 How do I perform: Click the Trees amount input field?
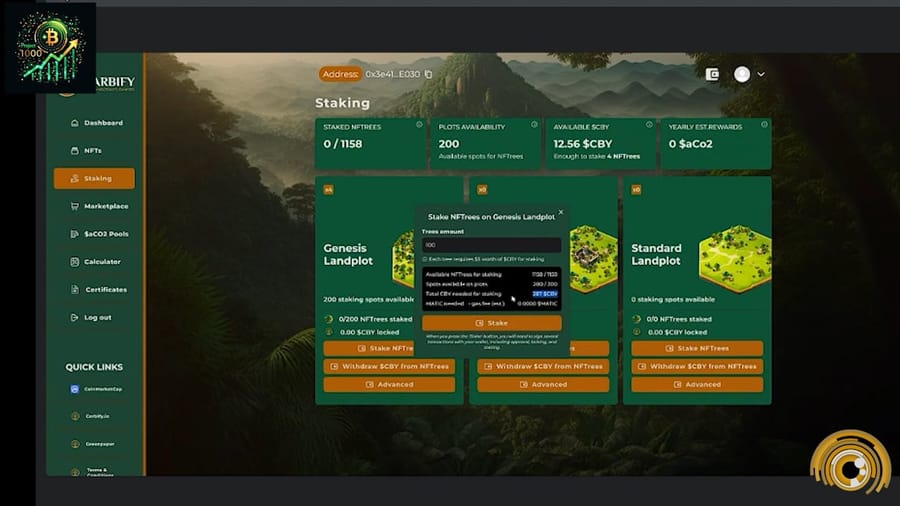491,245
